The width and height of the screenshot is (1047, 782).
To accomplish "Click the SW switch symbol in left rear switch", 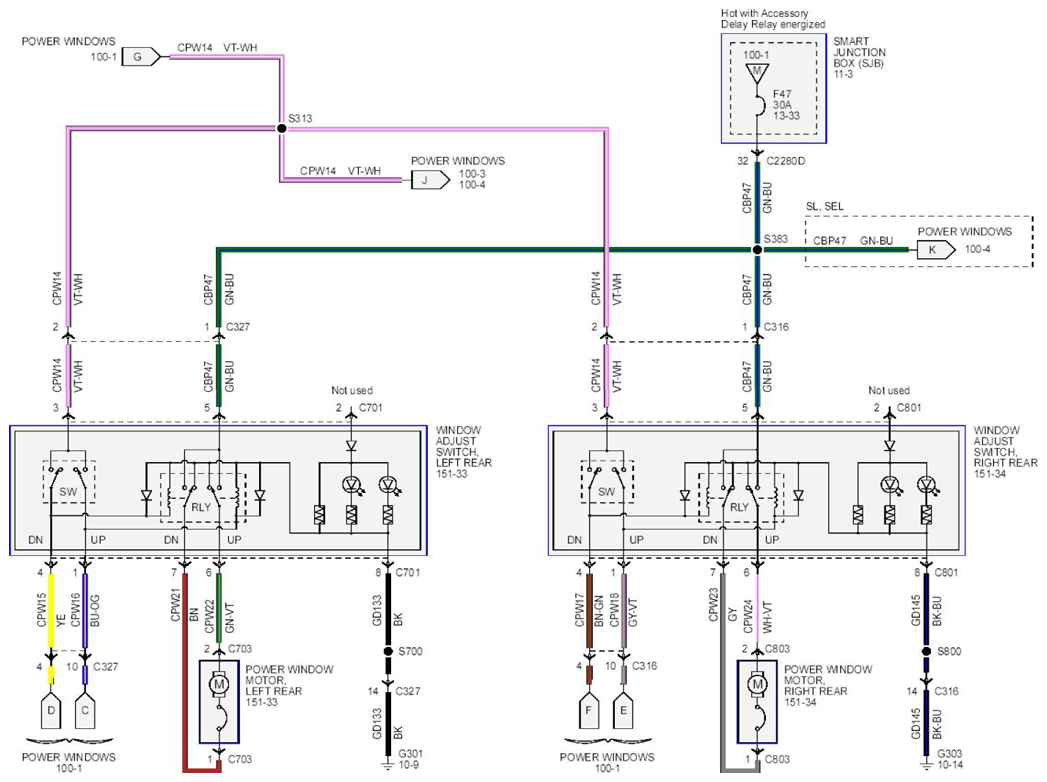I will [69, 482].
